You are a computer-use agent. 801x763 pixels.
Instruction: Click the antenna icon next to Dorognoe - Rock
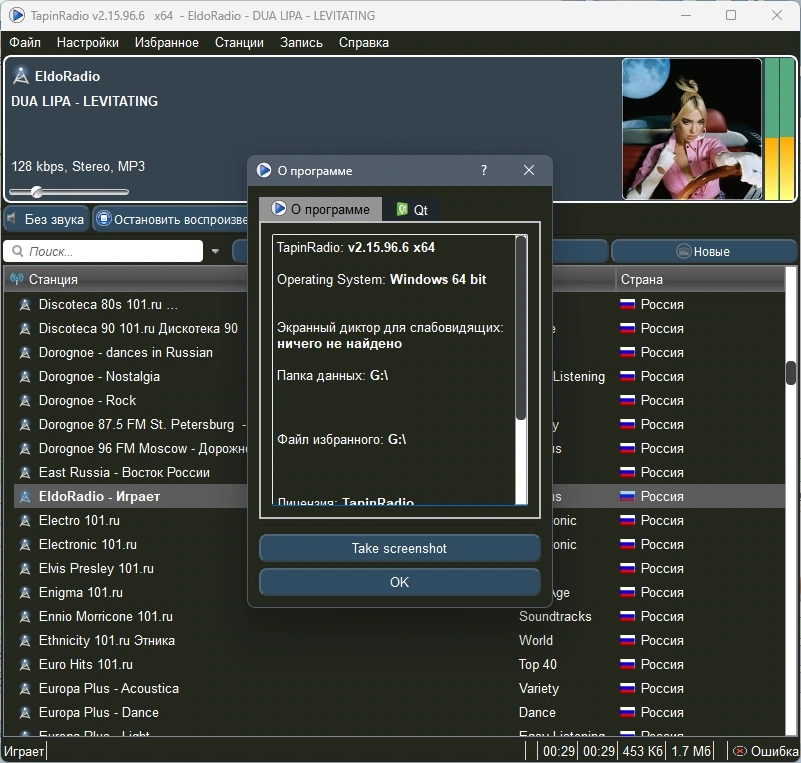[x=25, y=401]
